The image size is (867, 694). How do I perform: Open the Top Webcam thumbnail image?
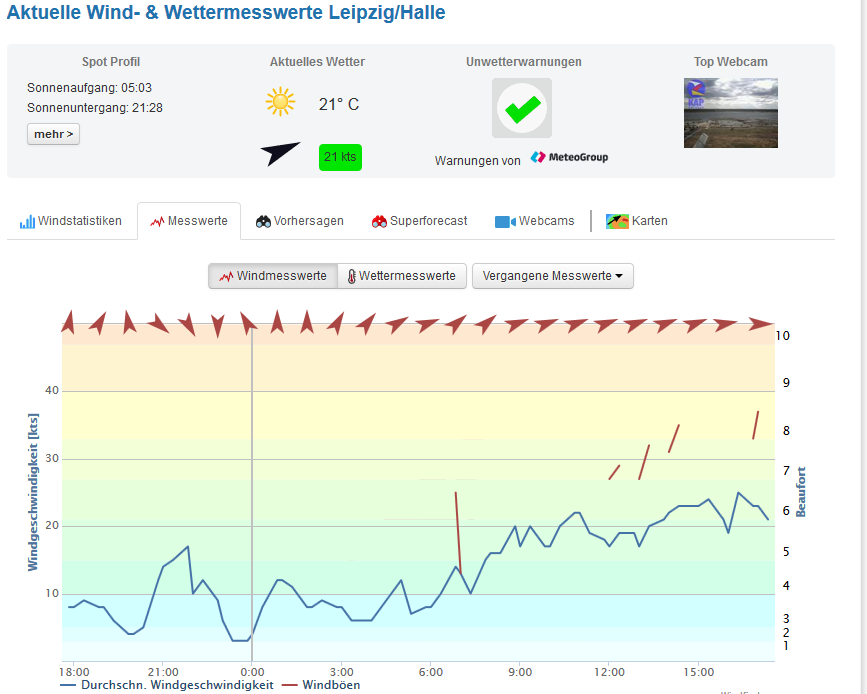coord(730,113)
